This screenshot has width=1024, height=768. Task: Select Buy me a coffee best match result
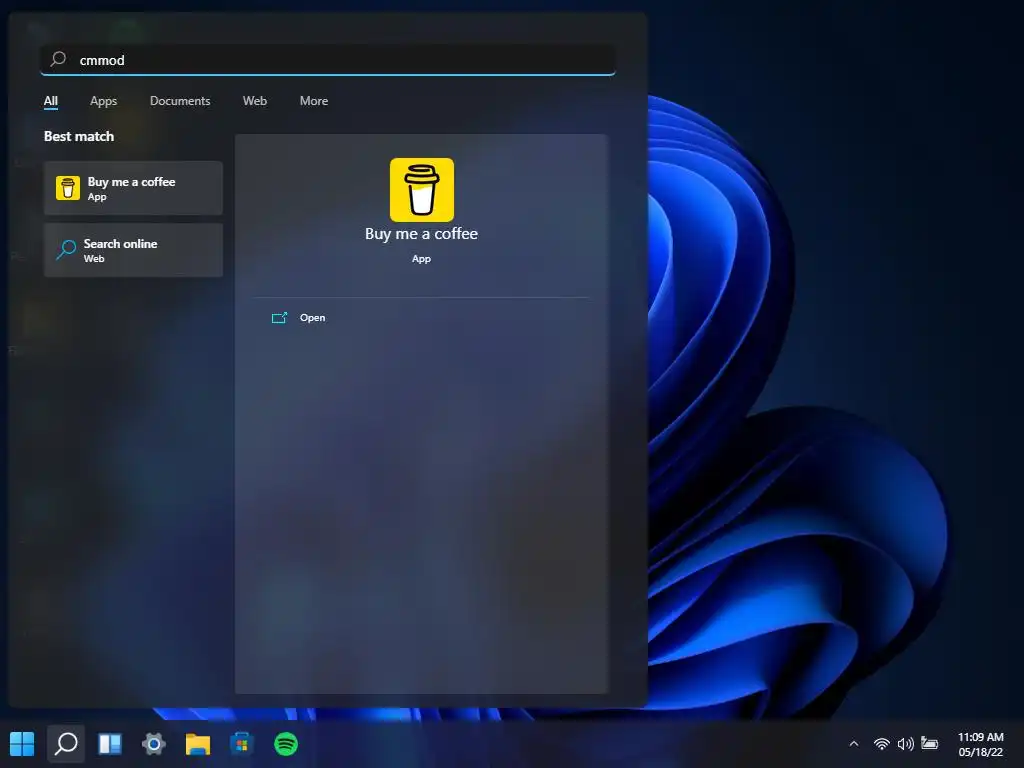pos(133,188)
